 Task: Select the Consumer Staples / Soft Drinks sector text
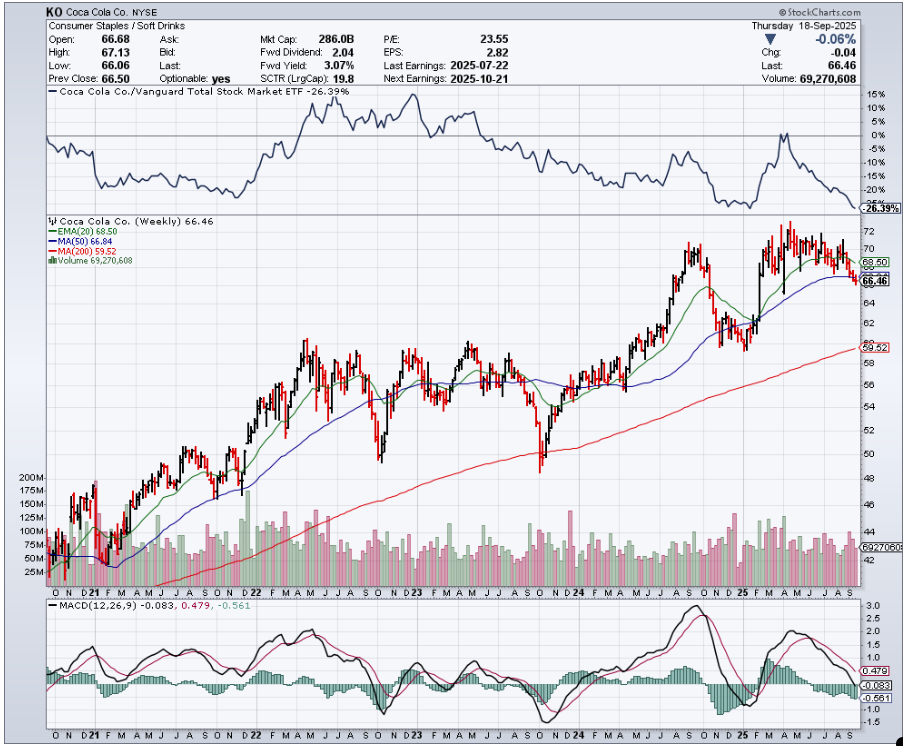[117, 26]
